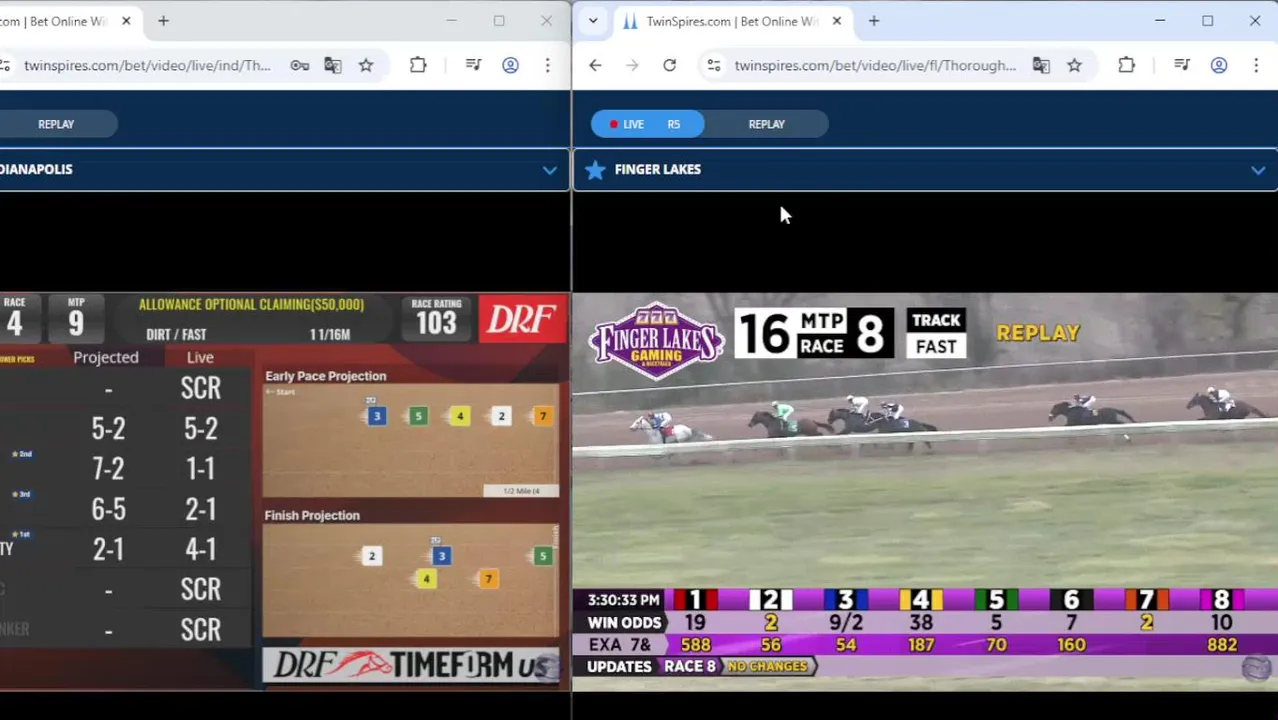The width and height of the screenshot is (1278, 720).
Task: Open new tab in right window
Action: [x=874, y=21]
